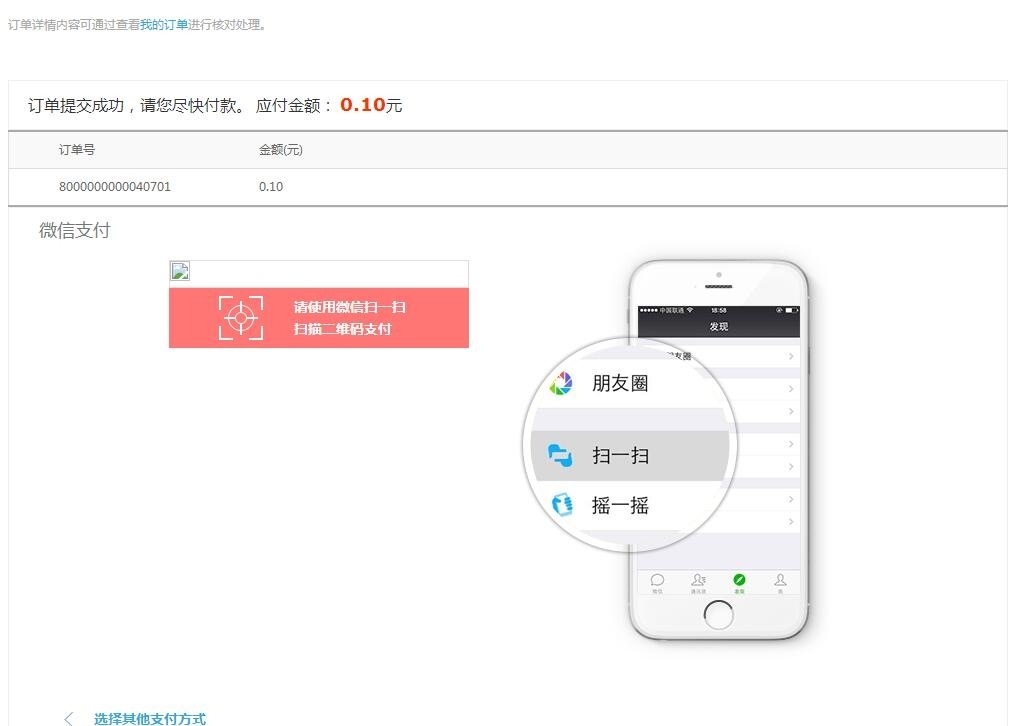1026x726 pixels.
Task: Click the broken QR code image placeholder
Action: [180, 271]
